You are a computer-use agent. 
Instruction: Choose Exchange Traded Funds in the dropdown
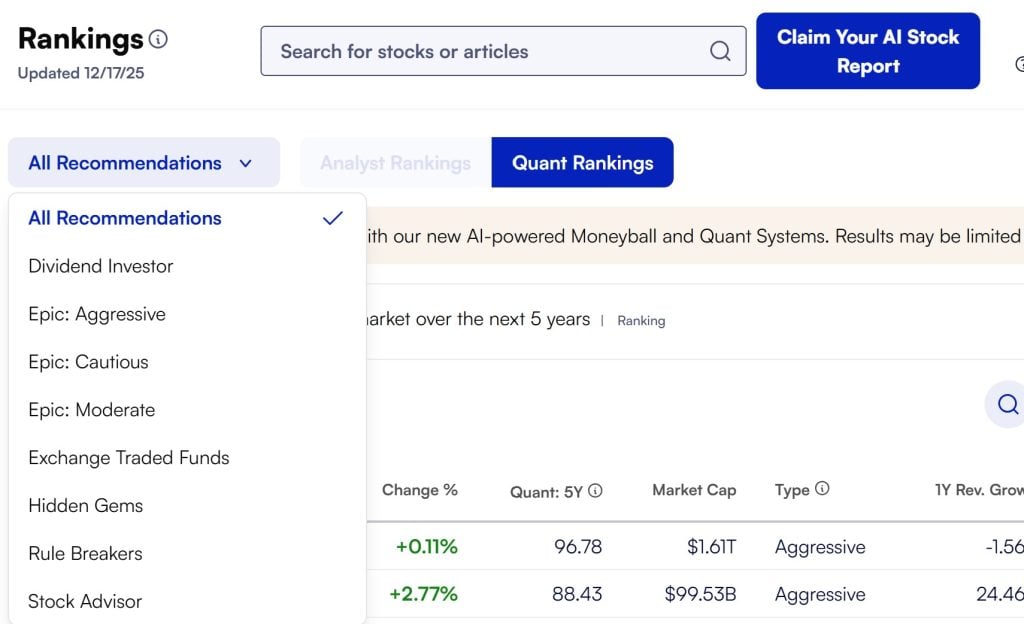pyautogui.click(x=129, y=458)
